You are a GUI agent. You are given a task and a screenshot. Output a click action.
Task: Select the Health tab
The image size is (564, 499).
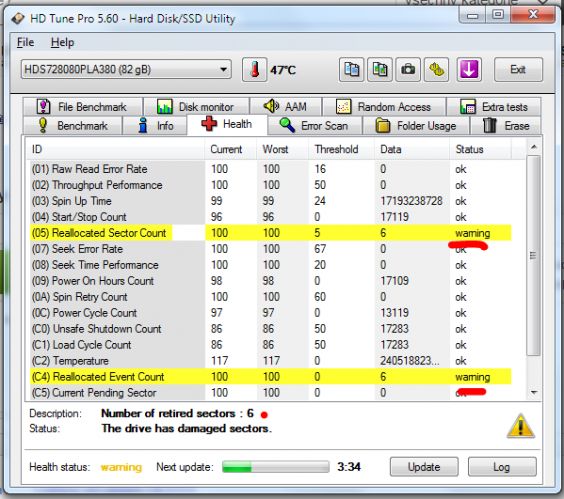[227, 124]
